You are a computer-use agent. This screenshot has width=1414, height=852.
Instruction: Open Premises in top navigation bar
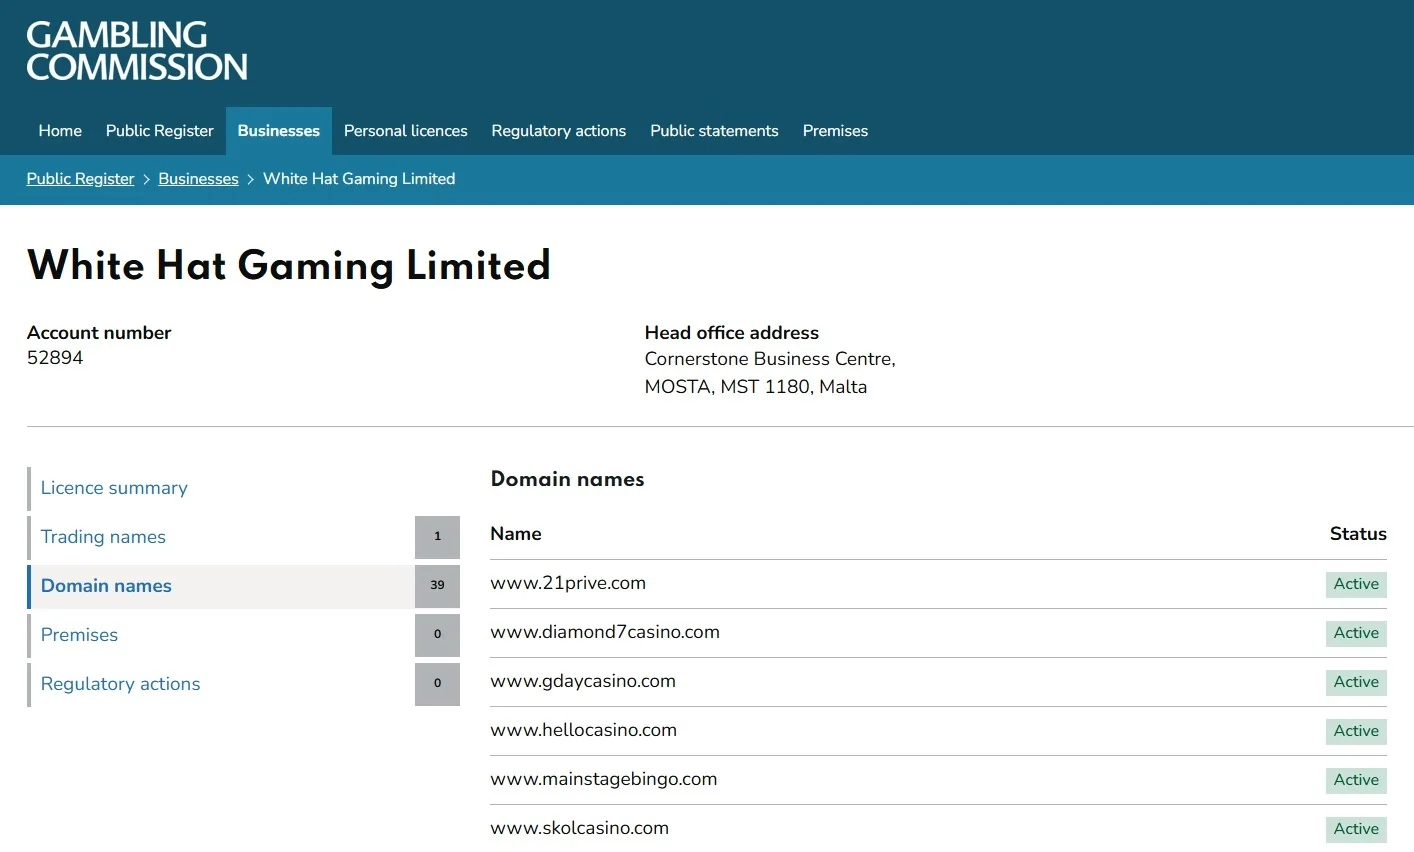(835, 131)
